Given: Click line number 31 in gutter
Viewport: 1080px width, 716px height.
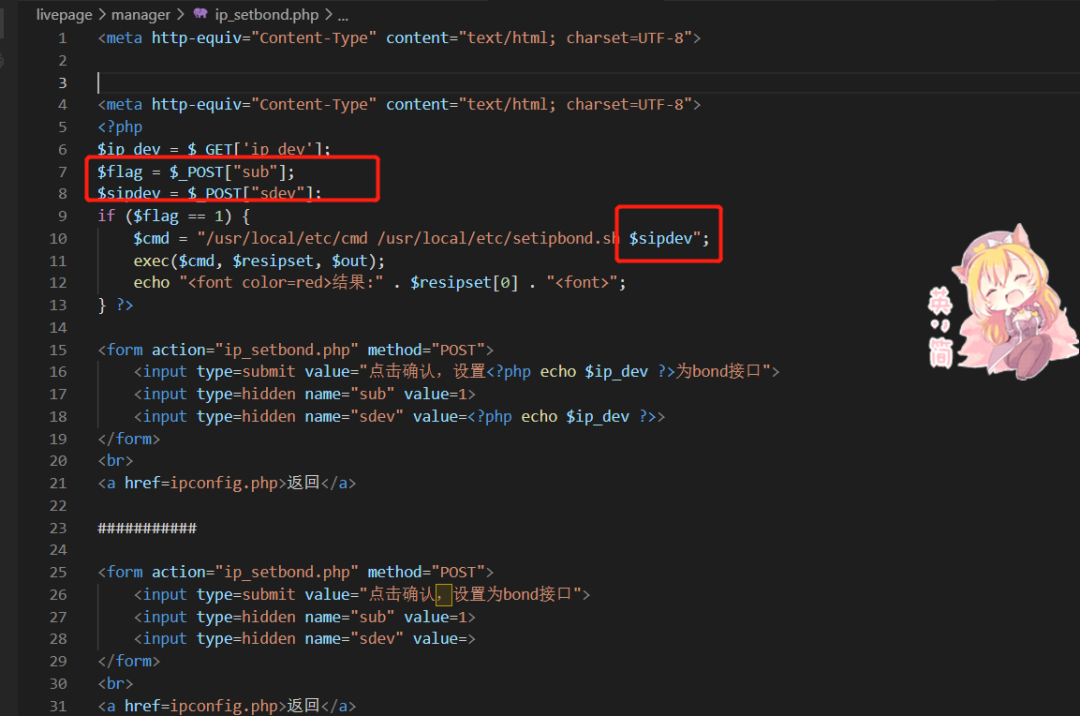Looking at the screenshot, I should point(59,706).
